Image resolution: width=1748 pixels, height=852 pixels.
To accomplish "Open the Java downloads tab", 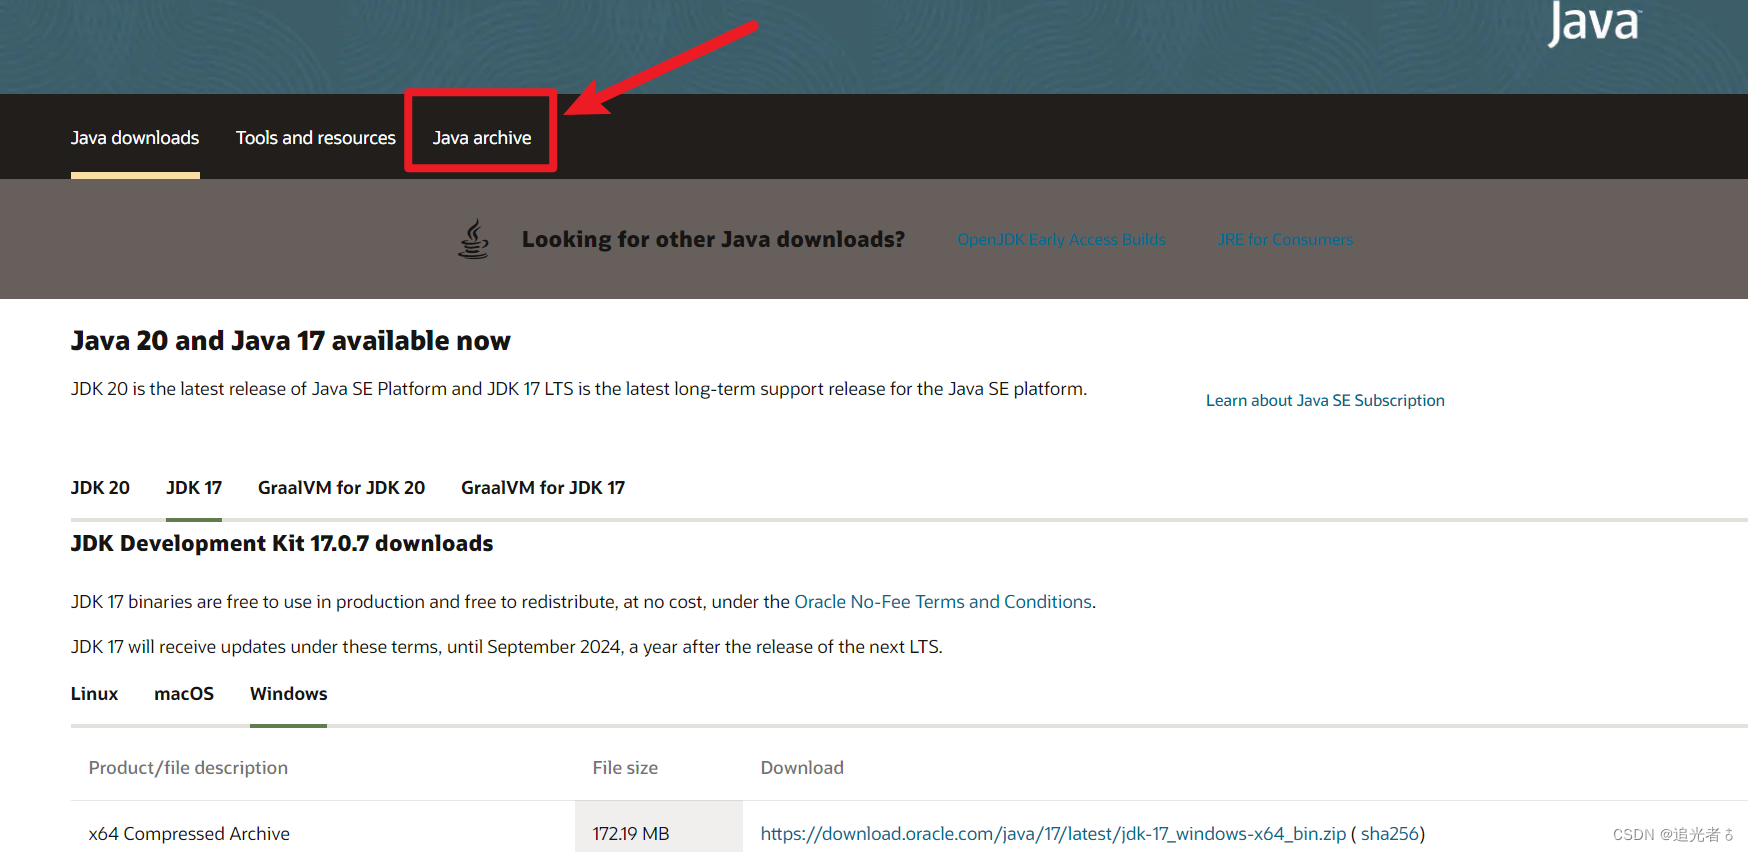I will 135,138.
